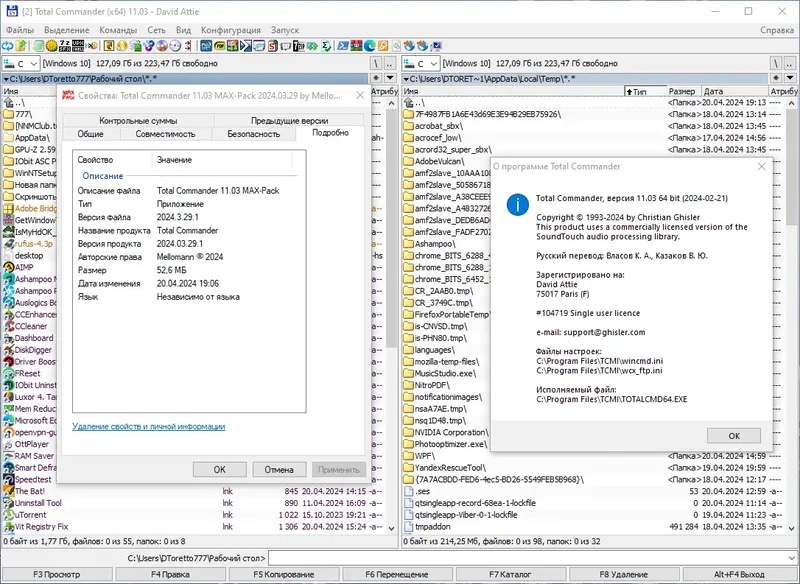Click the Total Commander floppy icon in the title bar
The width and height of the screenshot is (800, 584).
[12, 11]
